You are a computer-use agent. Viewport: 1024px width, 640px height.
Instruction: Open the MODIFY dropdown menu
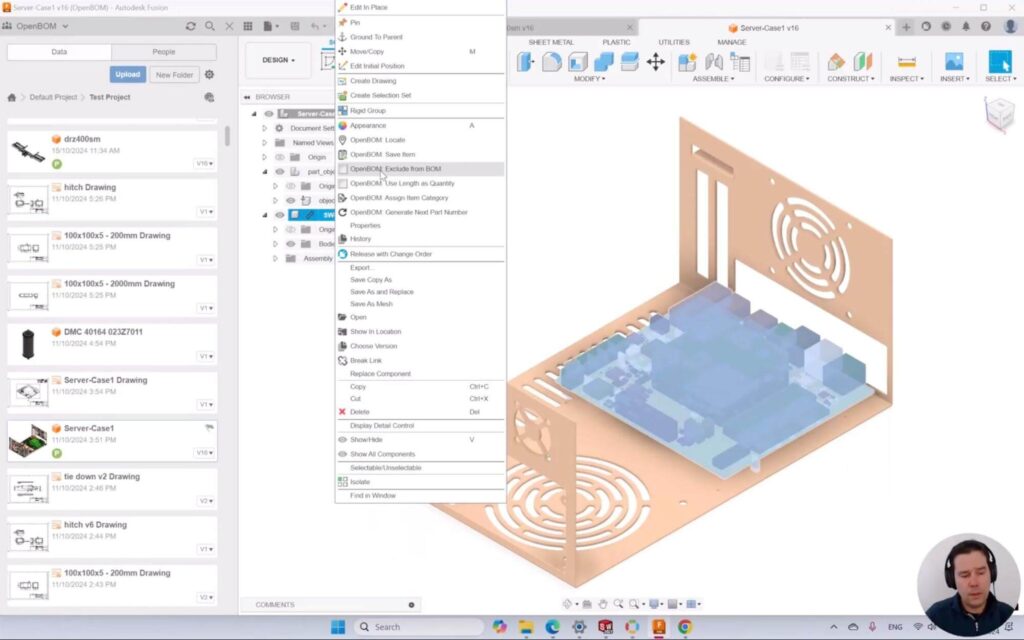[x=589, y=79]
